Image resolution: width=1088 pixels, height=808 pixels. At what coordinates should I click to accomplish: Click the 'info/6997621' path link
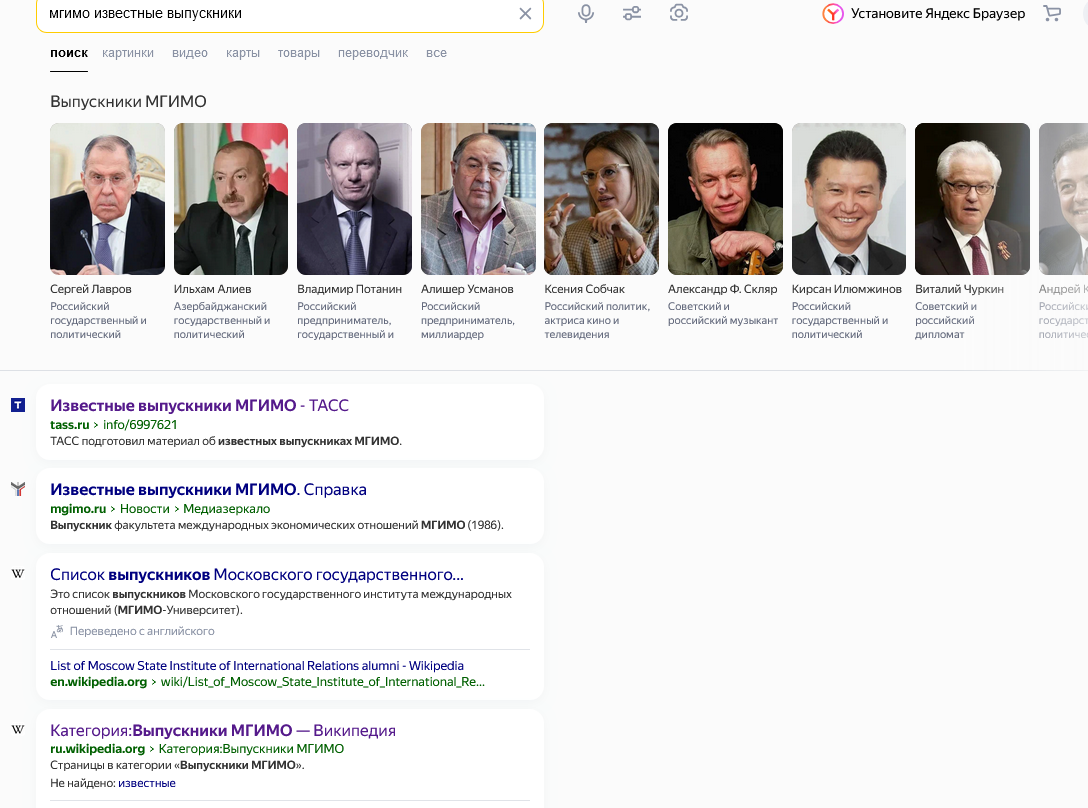tap(140, 425)
